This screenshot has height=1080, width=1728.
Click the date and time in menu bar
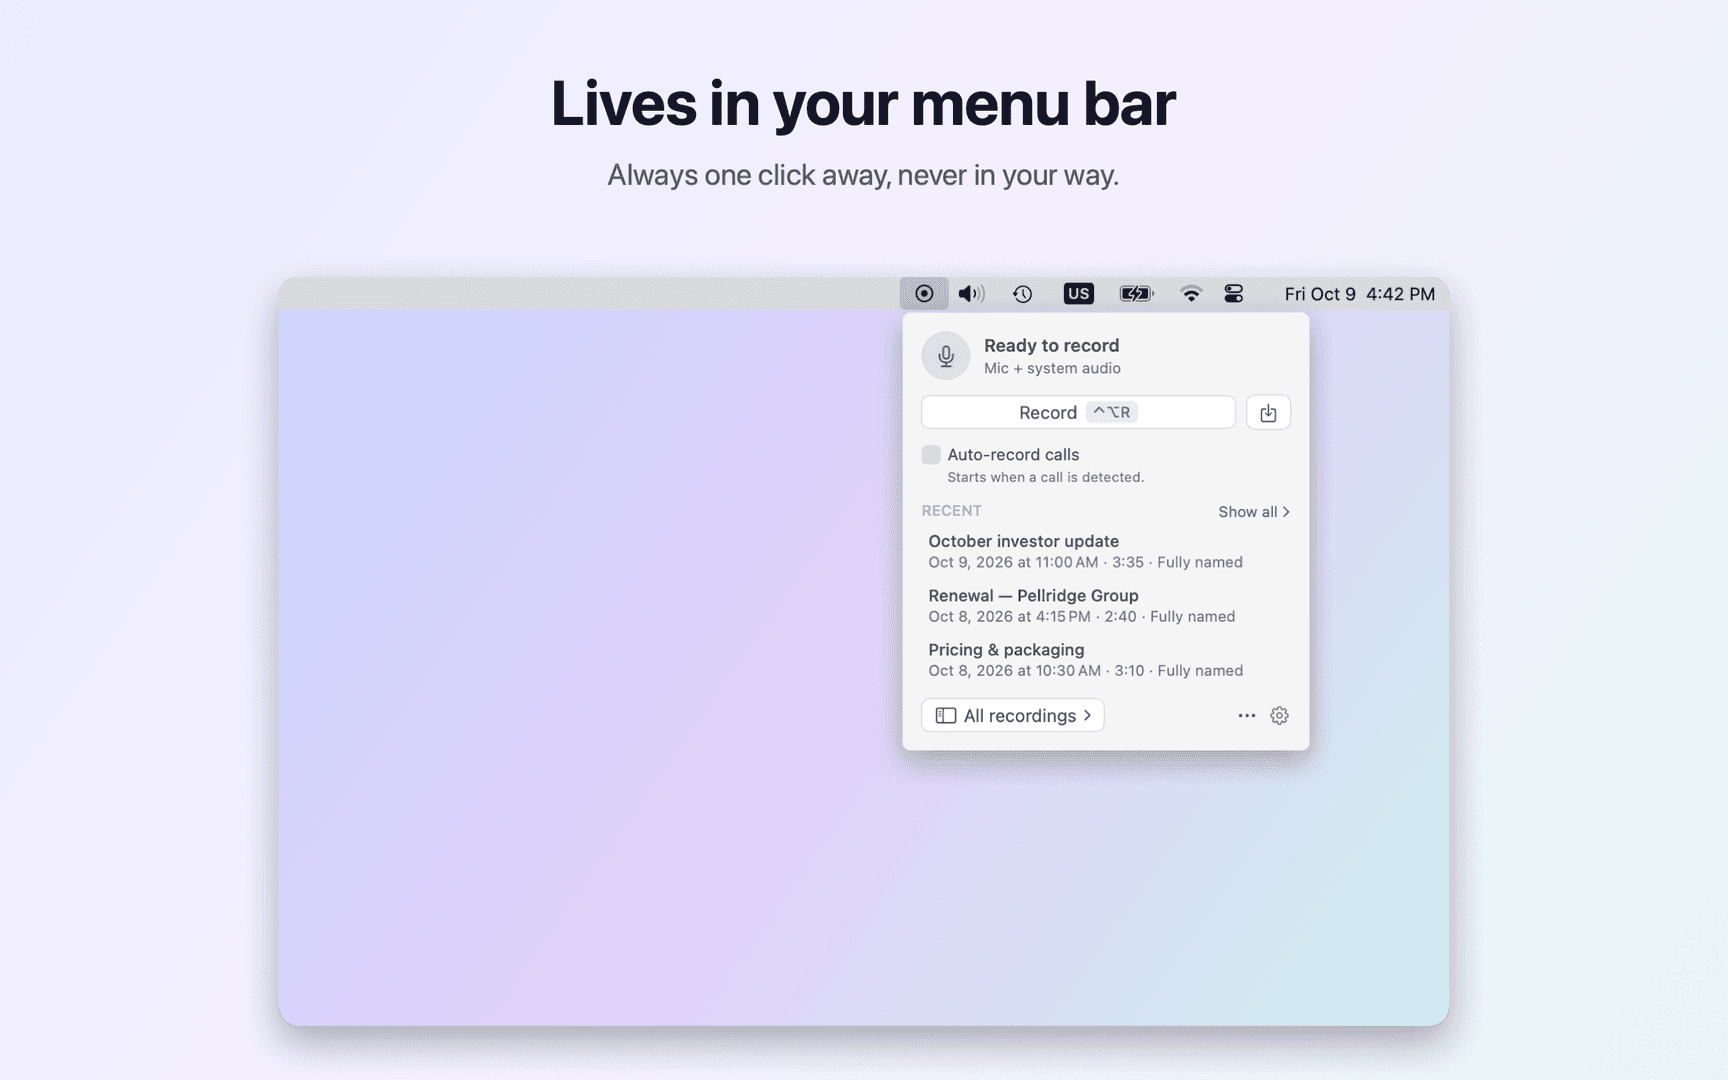(1360, 294)
